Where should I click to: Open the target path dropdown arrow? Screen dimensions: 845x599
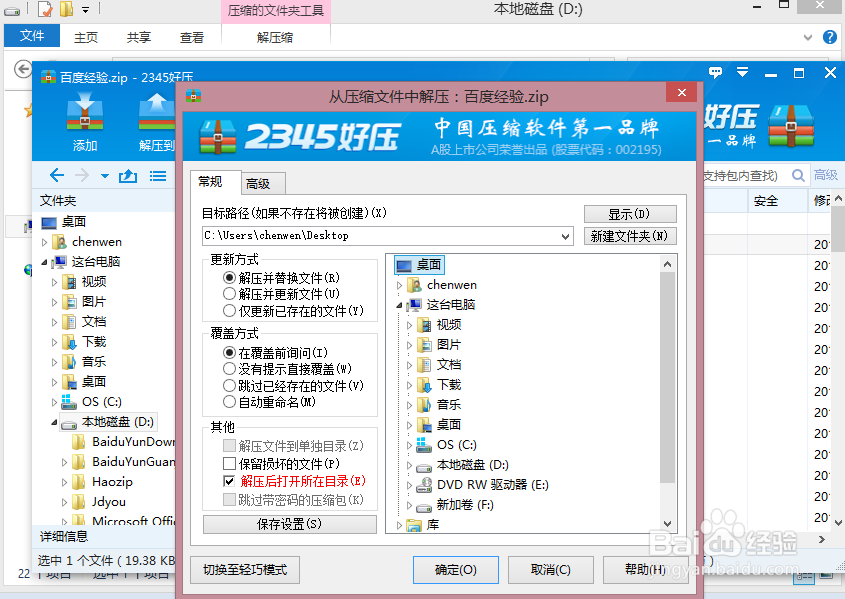[565, 236]
